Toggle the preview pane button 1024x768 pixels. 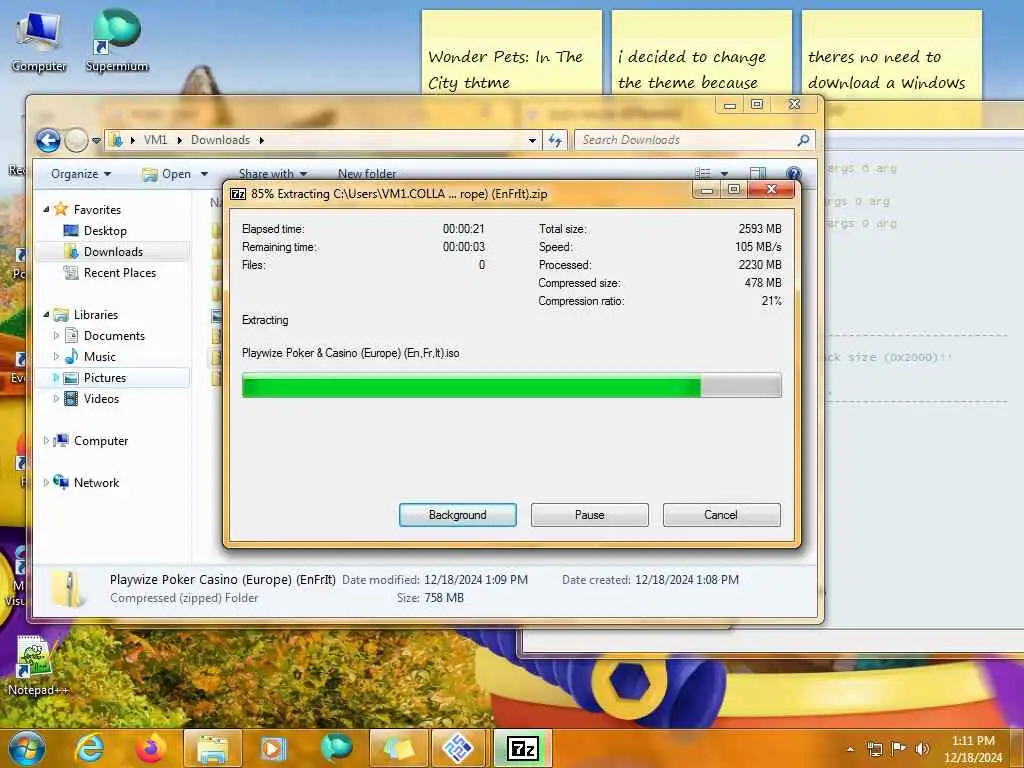[x=758, y=173]
